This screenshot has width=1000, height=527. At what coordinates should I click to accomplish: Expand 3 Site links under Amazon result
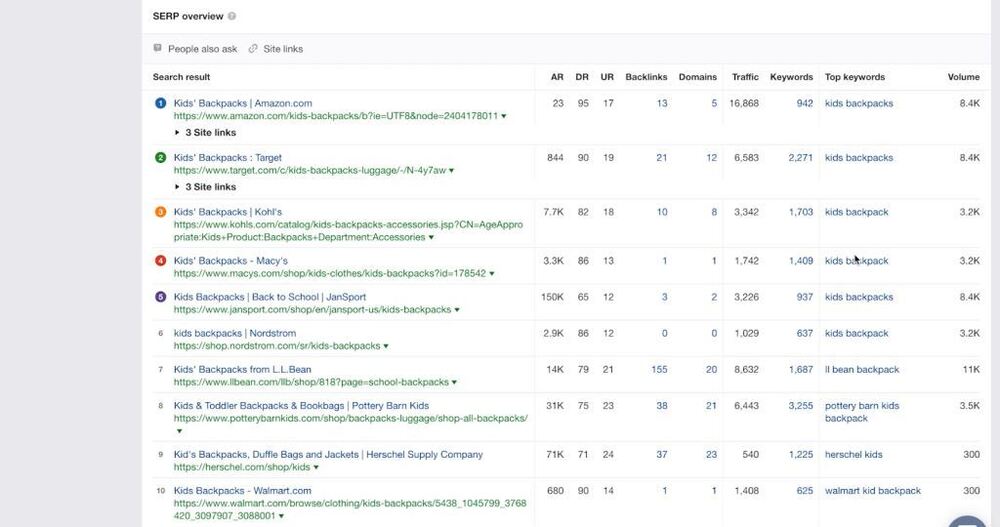tap(205, 133)
